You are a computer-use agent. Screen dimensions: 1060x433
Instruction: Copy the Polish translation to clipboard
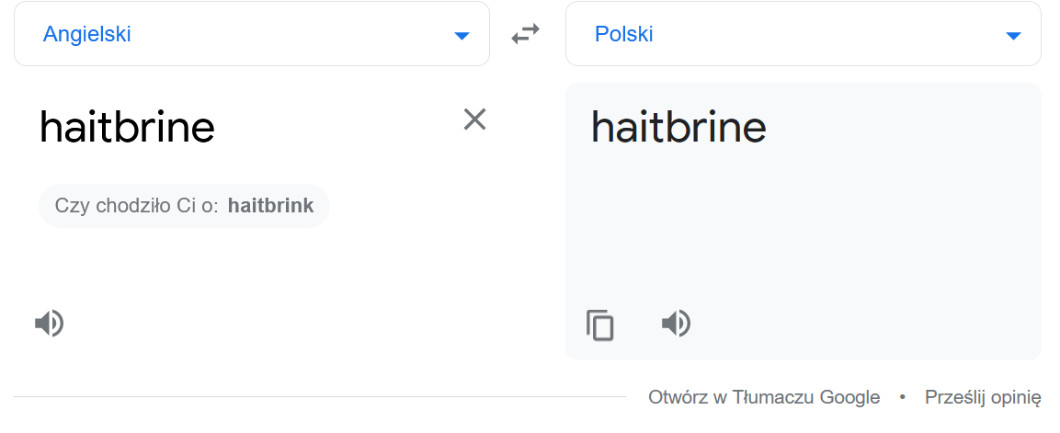pyautogui.click(x=600, y=325)
